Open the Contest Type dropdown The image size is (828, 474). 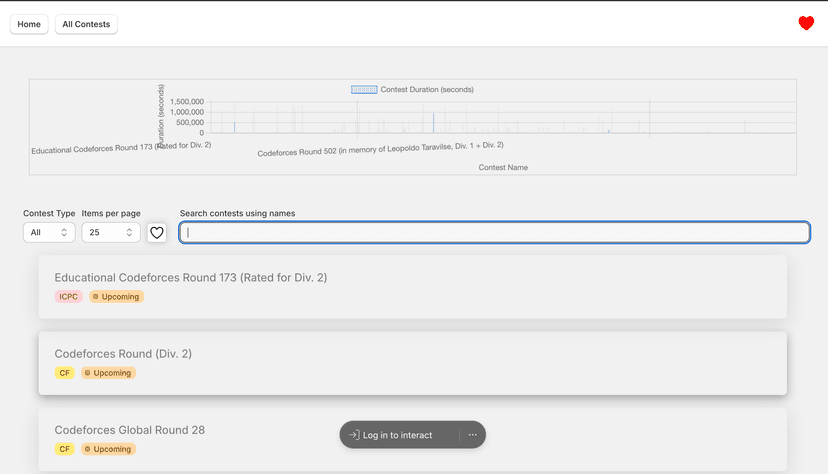coord(49,232)
